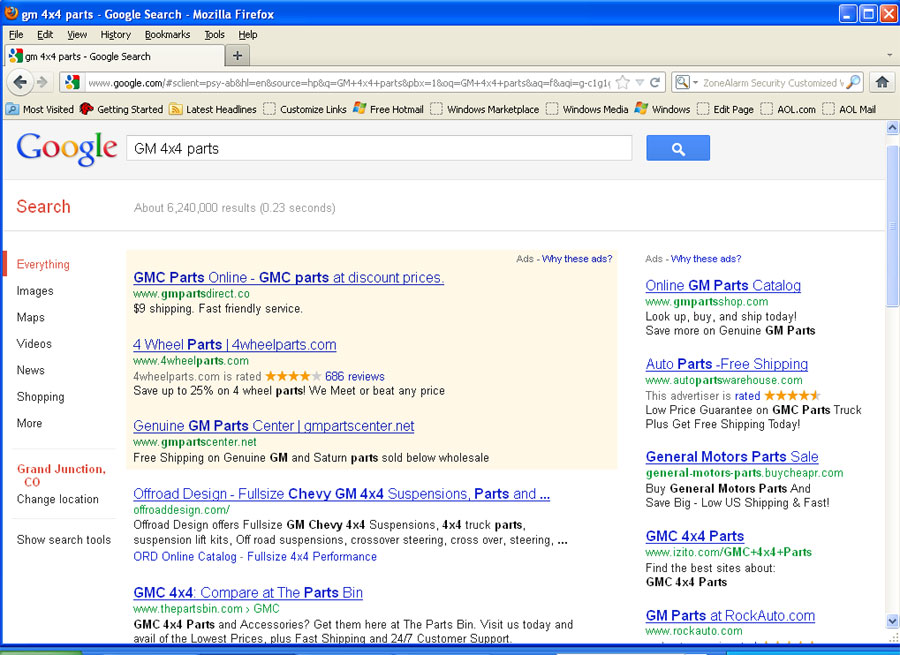Click the bookmark star in address bar
The height and width of the screenshot is (655, 900).
(622, 83)
